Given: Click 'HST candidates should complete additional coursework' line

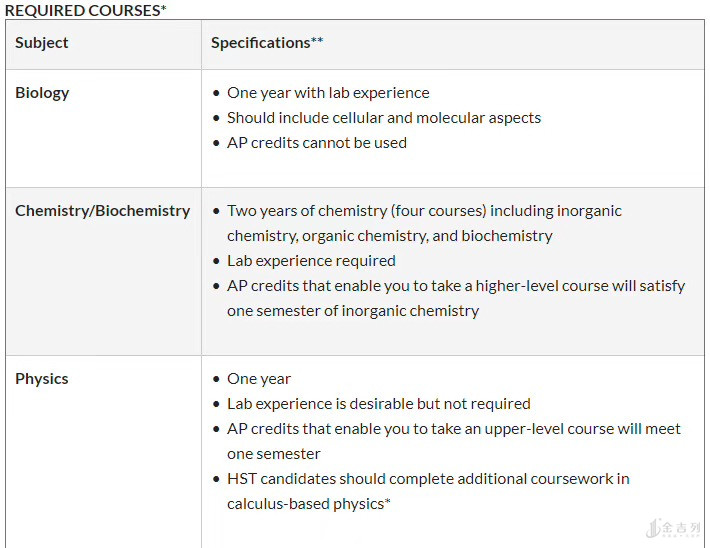Looking at the screenshot, I should coord(428,479).
